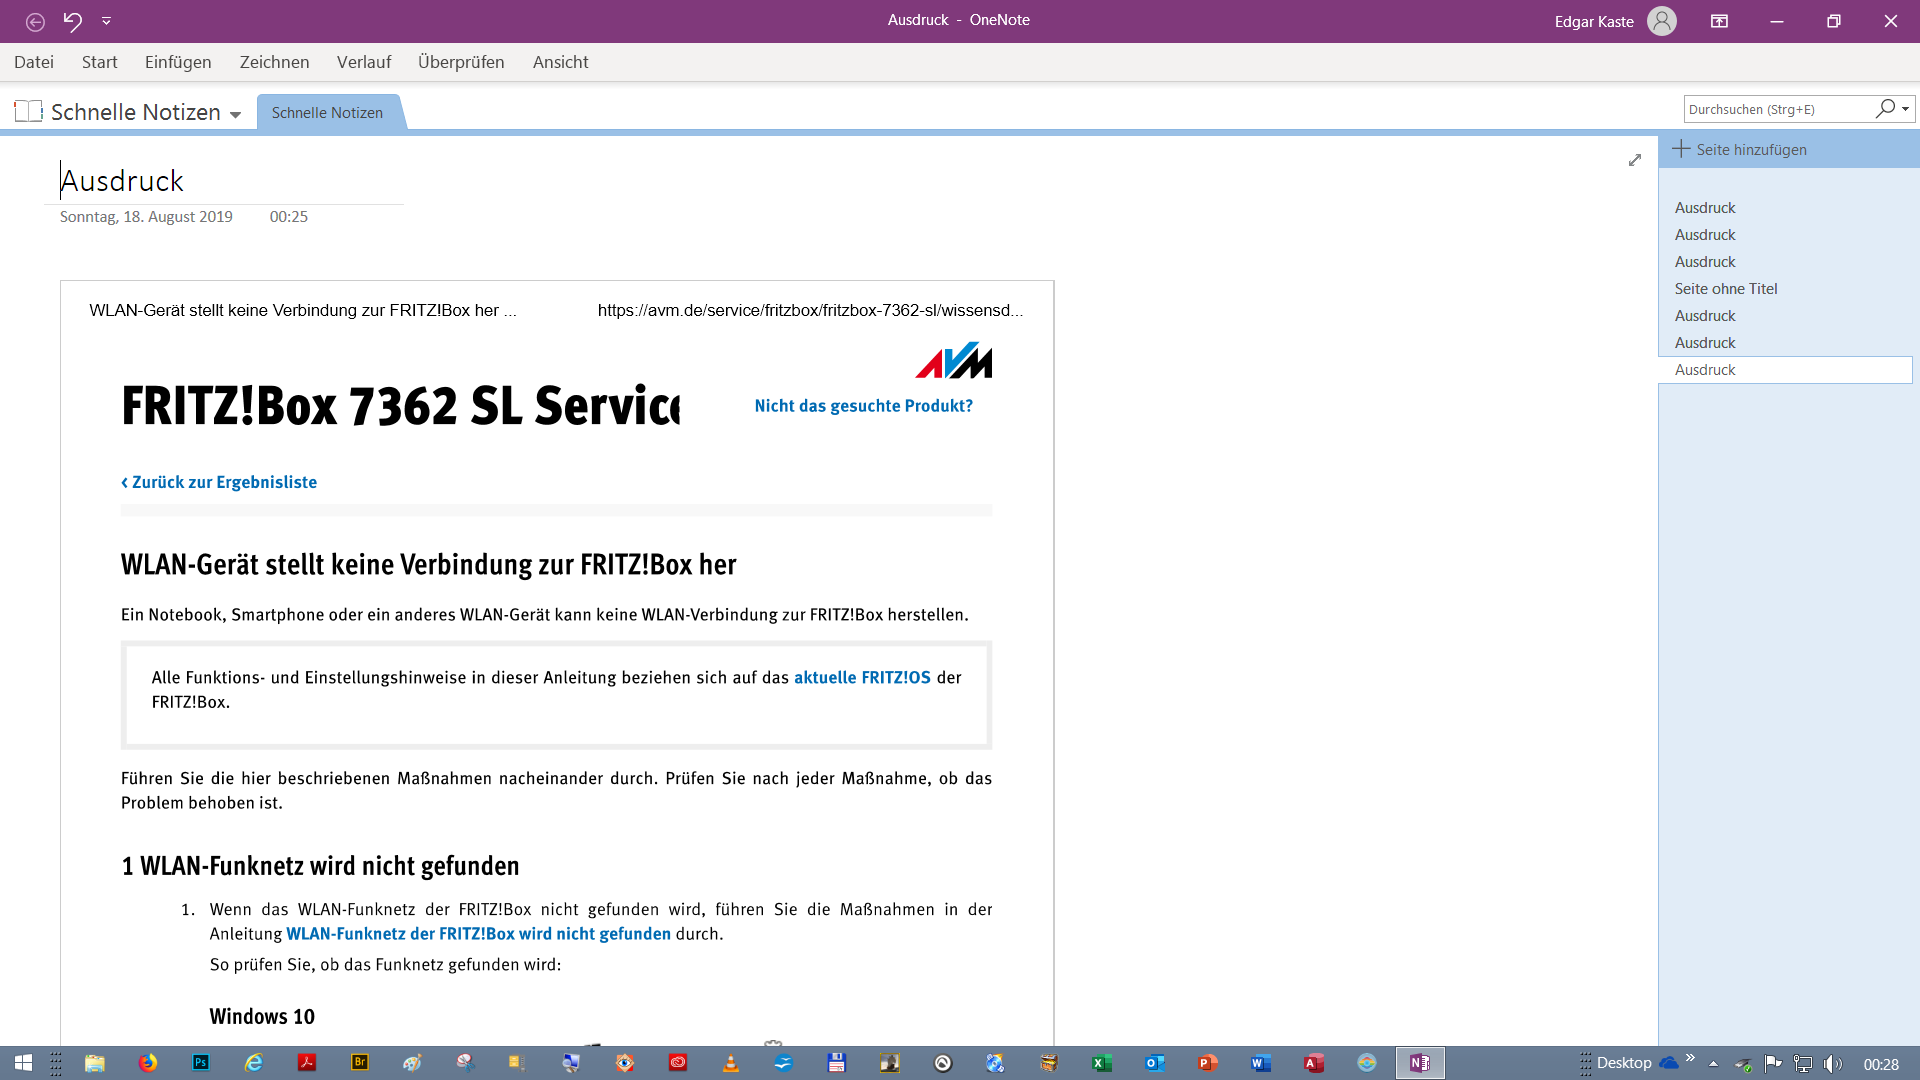
Task: Click the user account avatar icon
Action: click(x=1661, y=21)
